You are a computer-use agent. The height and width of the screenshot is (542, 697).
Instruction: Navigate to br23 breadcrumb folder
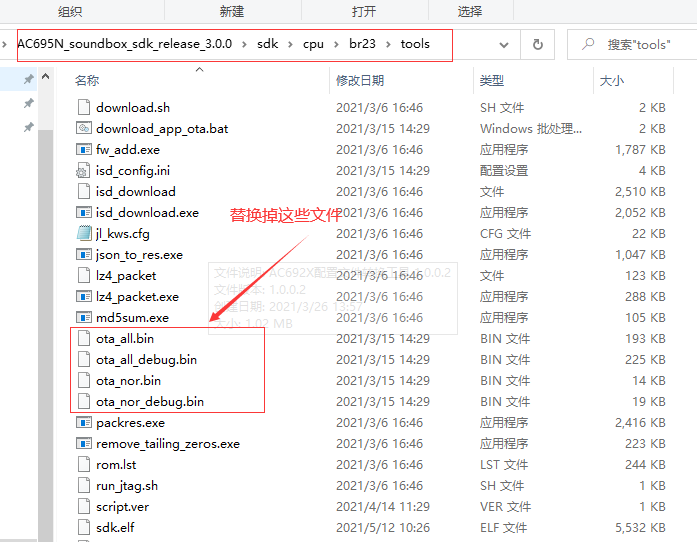(362, 44)
